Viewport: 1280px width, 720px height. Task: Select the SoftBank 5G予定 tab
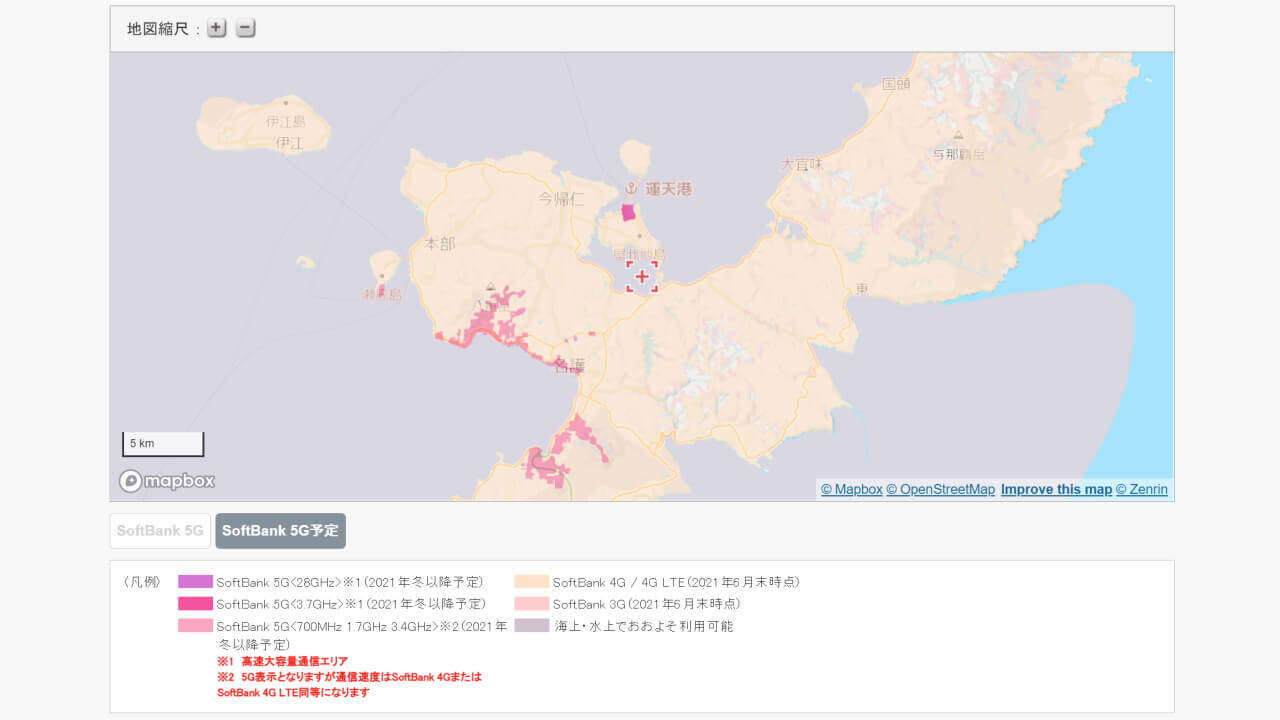click(280, 531)
